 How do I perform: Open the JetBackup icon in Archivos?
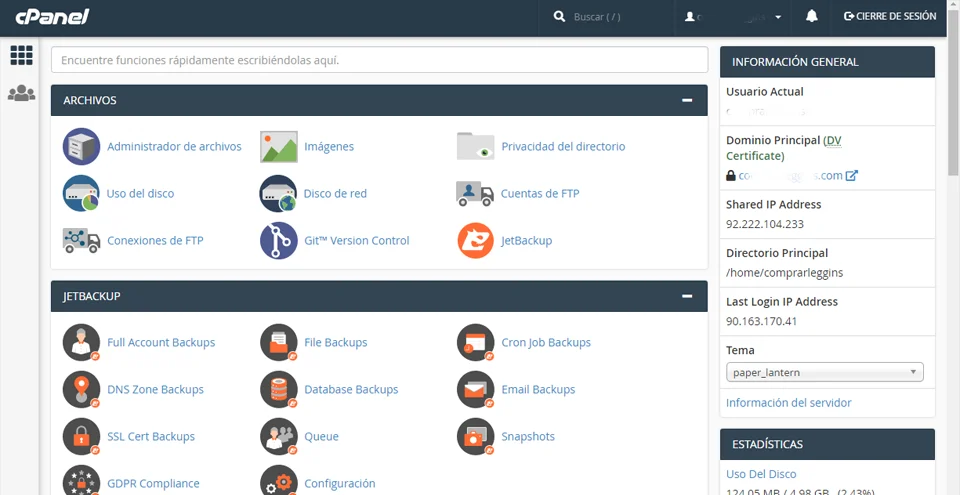[x=475, y=241]
